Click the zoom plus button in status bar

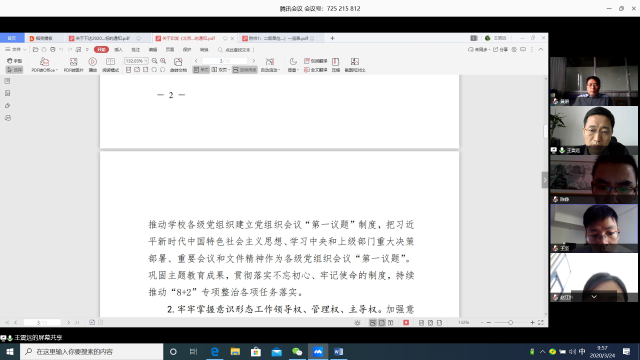pos(532,322)
